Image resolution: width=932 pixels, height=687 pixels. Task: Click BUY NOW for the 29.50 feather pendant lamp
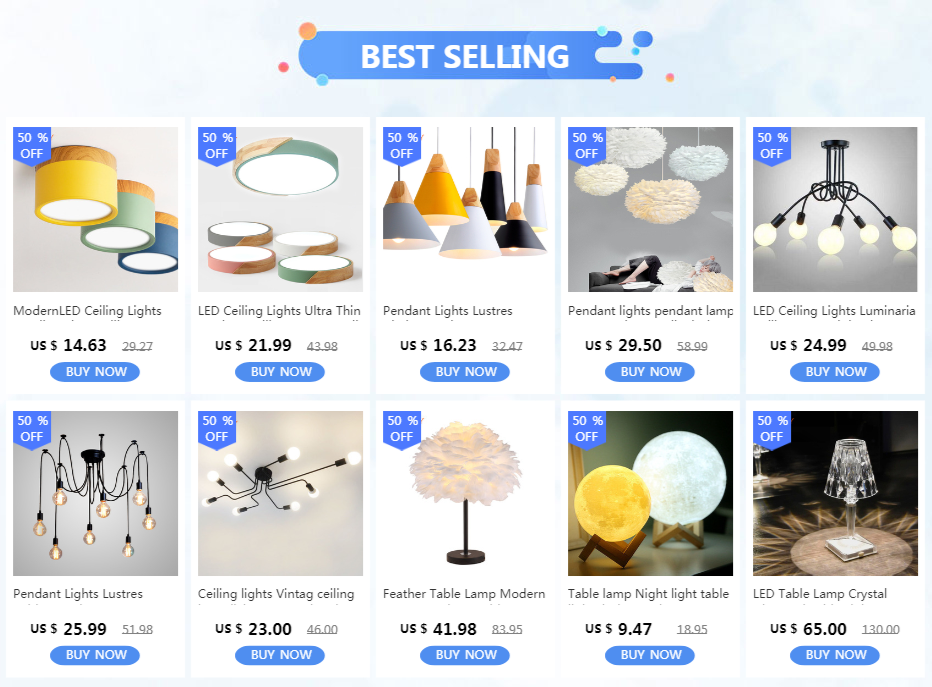click(650, 372)
